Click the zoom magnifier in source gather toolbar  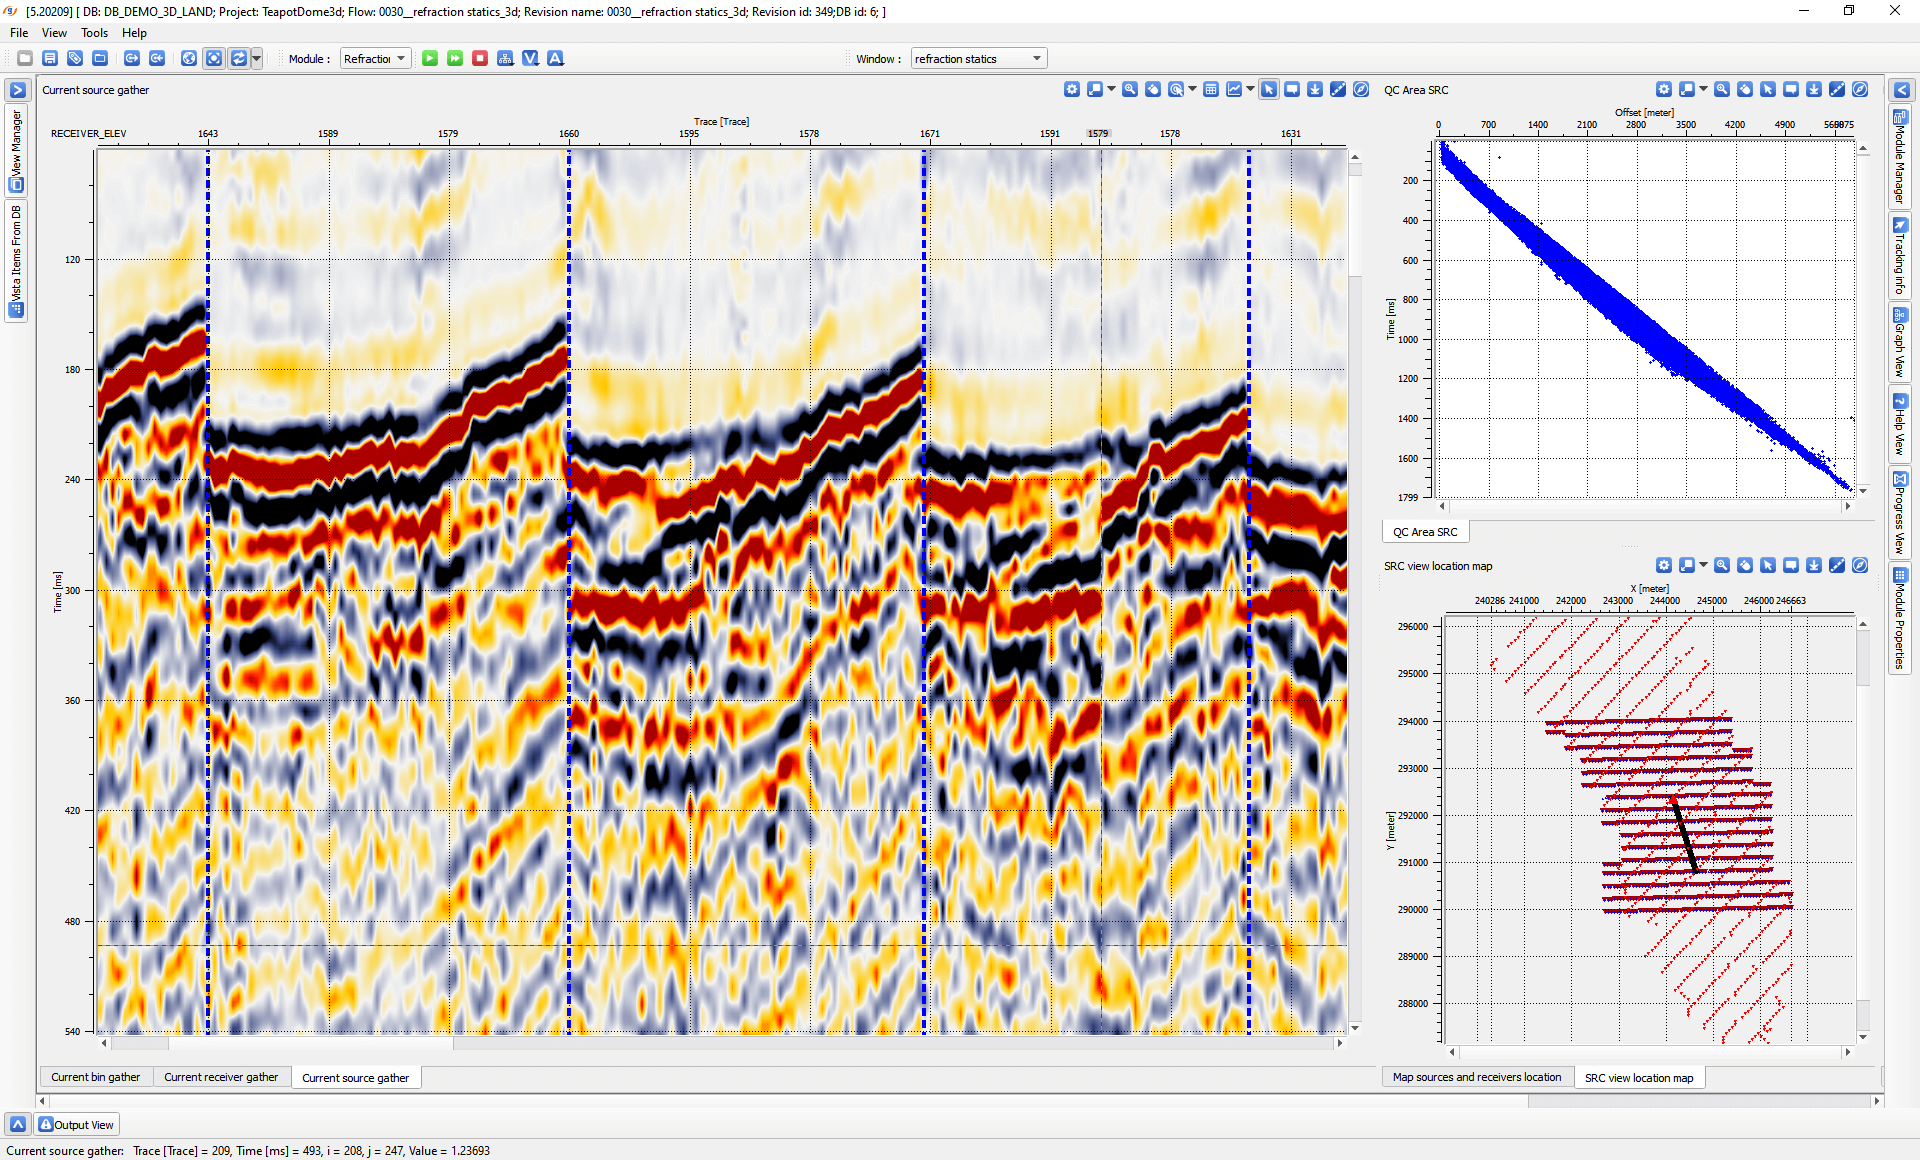coord(1130,90)
